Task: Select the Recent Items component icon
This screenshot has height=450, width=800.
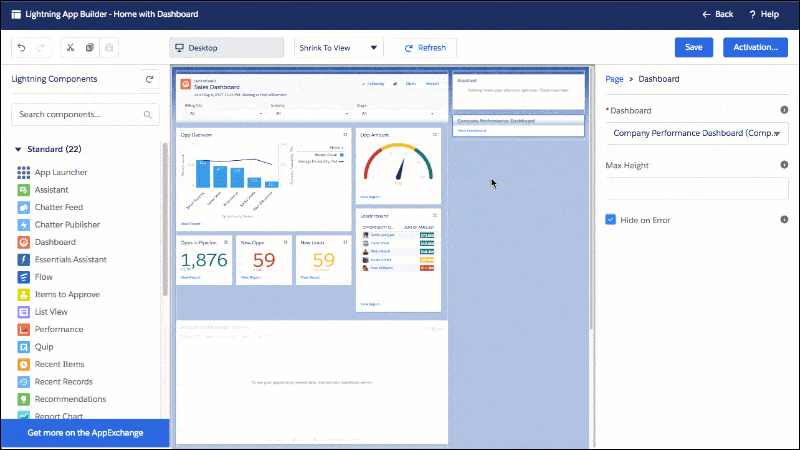Action: point(23,364)
